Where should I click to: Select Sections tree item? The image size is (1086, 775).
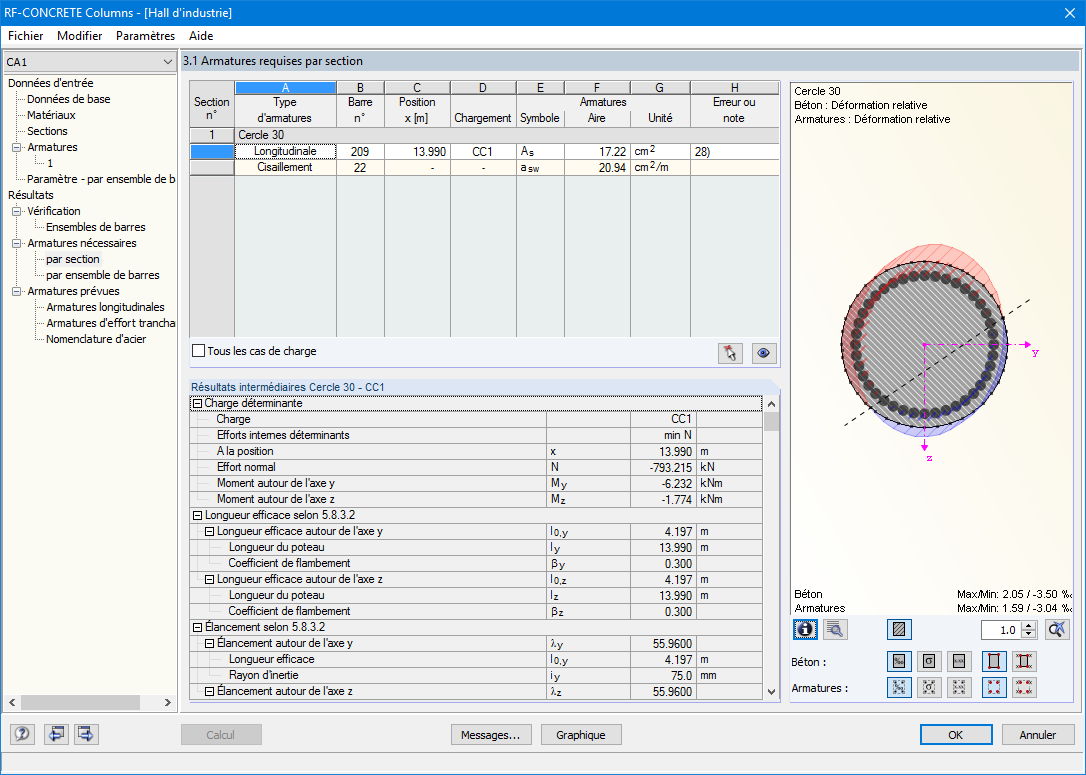pyautogui.click(x=47, y=131)
